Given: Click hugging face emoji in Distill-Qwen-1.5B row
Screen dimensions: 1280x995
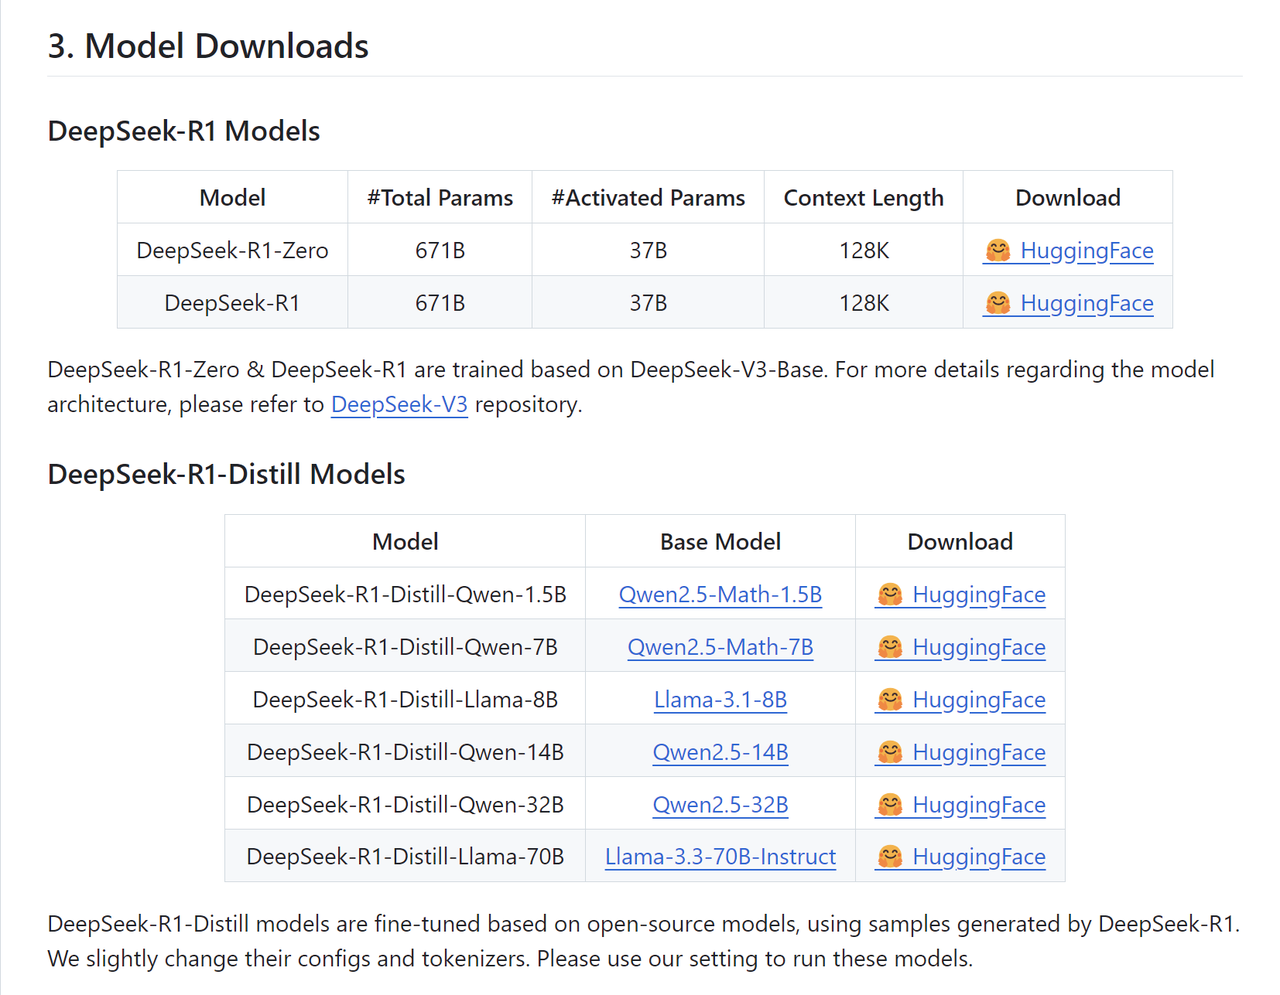Looking at the screenshot, I should [889, 594].
